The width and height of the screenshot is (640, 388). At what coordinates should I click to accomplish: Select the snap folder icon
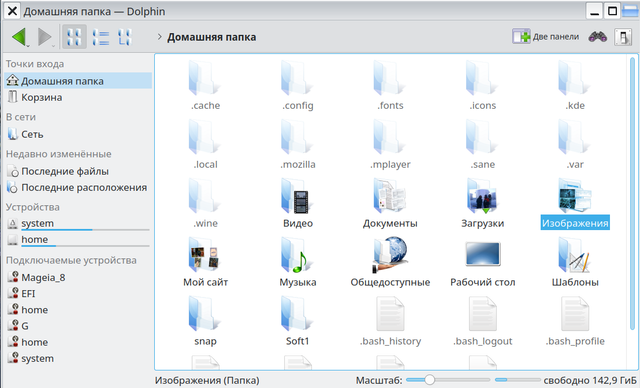click(x=205, y=314)
